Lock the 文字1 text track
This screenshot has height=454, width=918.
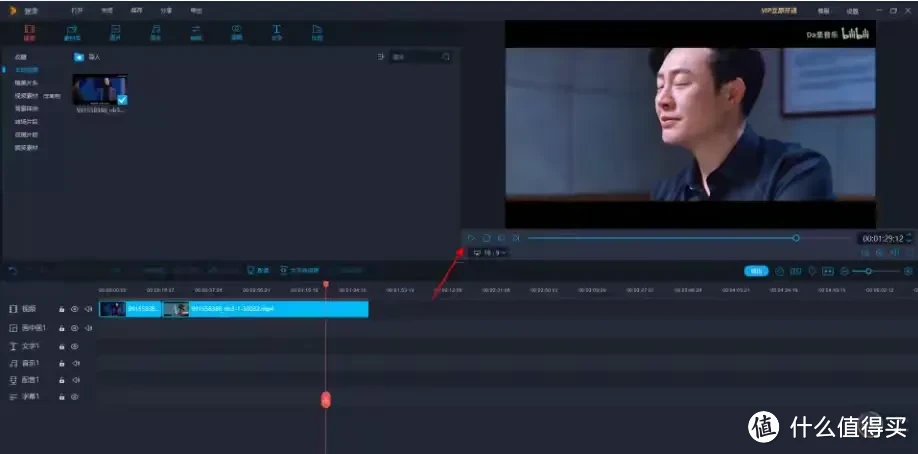click(61, 346)
